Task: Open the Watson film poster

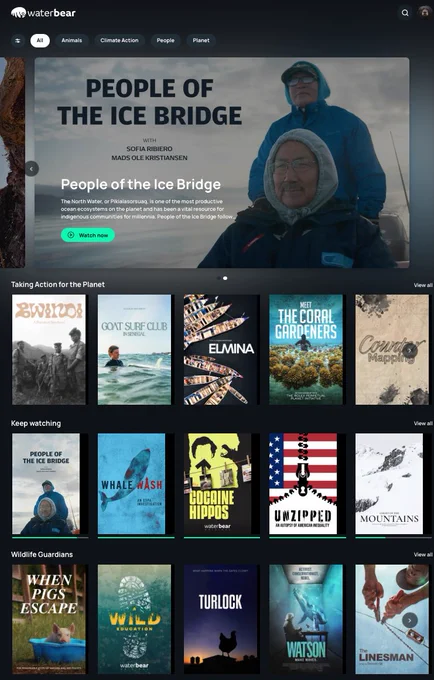Action: pyautogui.click(x=306, y=619)
